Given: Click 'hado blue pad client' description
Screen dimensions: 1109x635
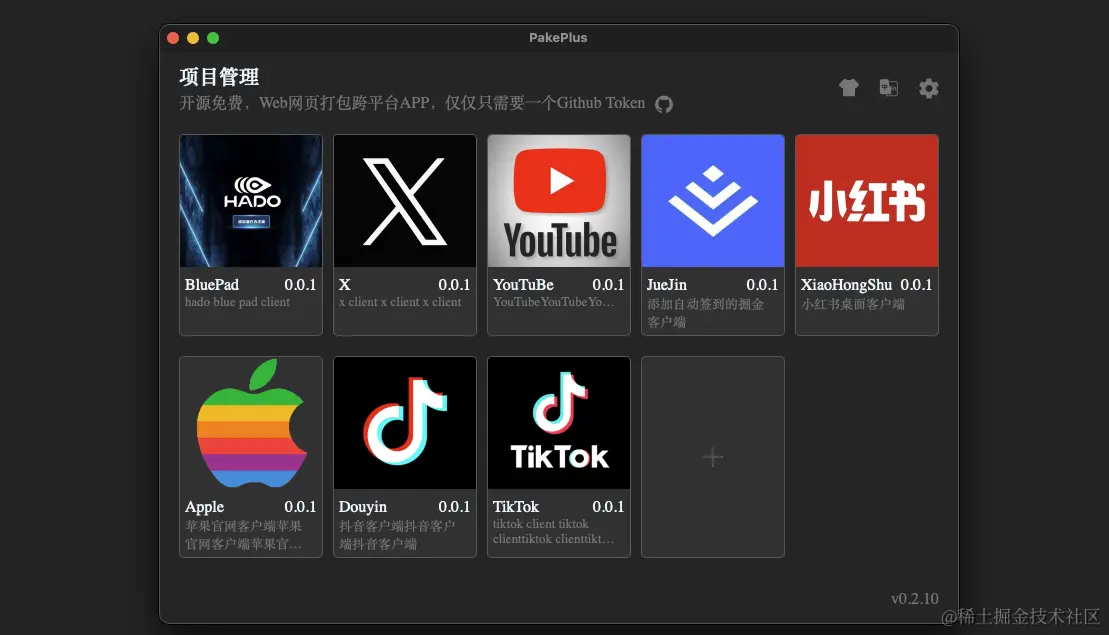Looking at the screenshot, I should tap(237, 302).
